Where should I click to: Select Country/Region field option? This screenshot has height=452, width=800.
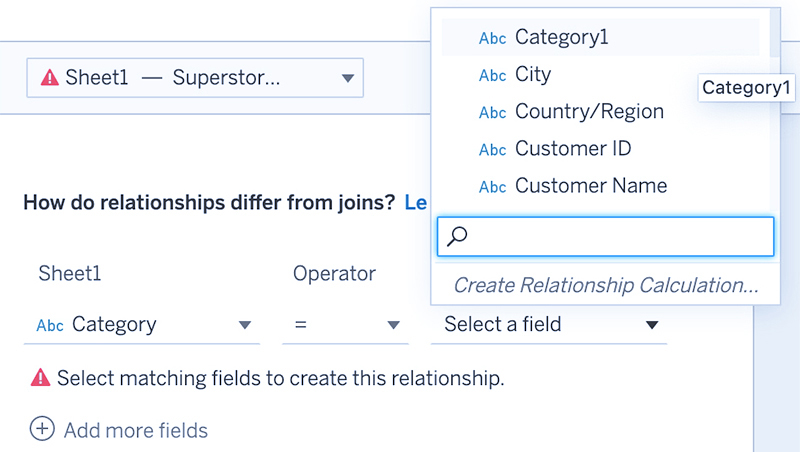(x=601, y=111)
